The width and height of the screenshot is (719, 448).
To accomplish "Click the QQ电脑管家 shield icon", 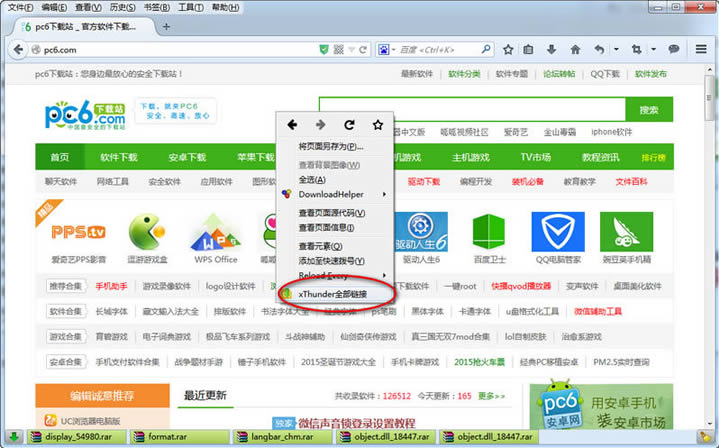I will click(x=558, y=232).
